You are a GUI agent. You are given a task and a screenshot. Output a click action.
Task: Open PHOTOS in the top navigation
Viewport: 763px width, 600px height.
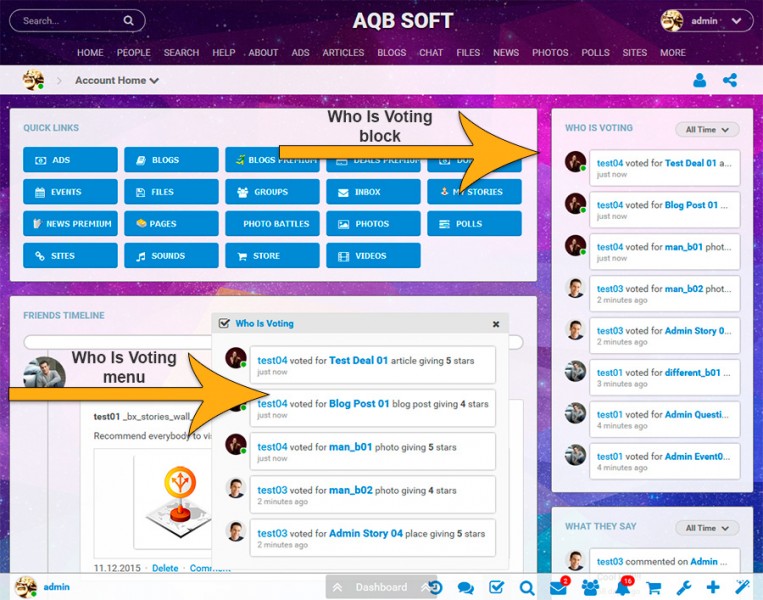click(x=550, y=53)
